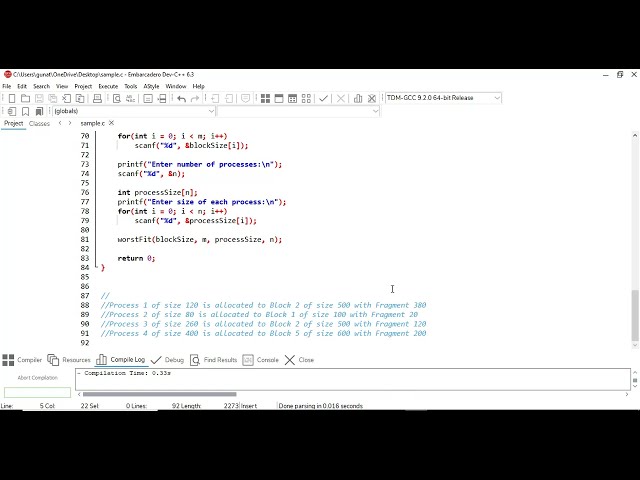This screenshot has height=480, width=640.
Task: Click the New file toolbar icon
Action: (12, 98)
